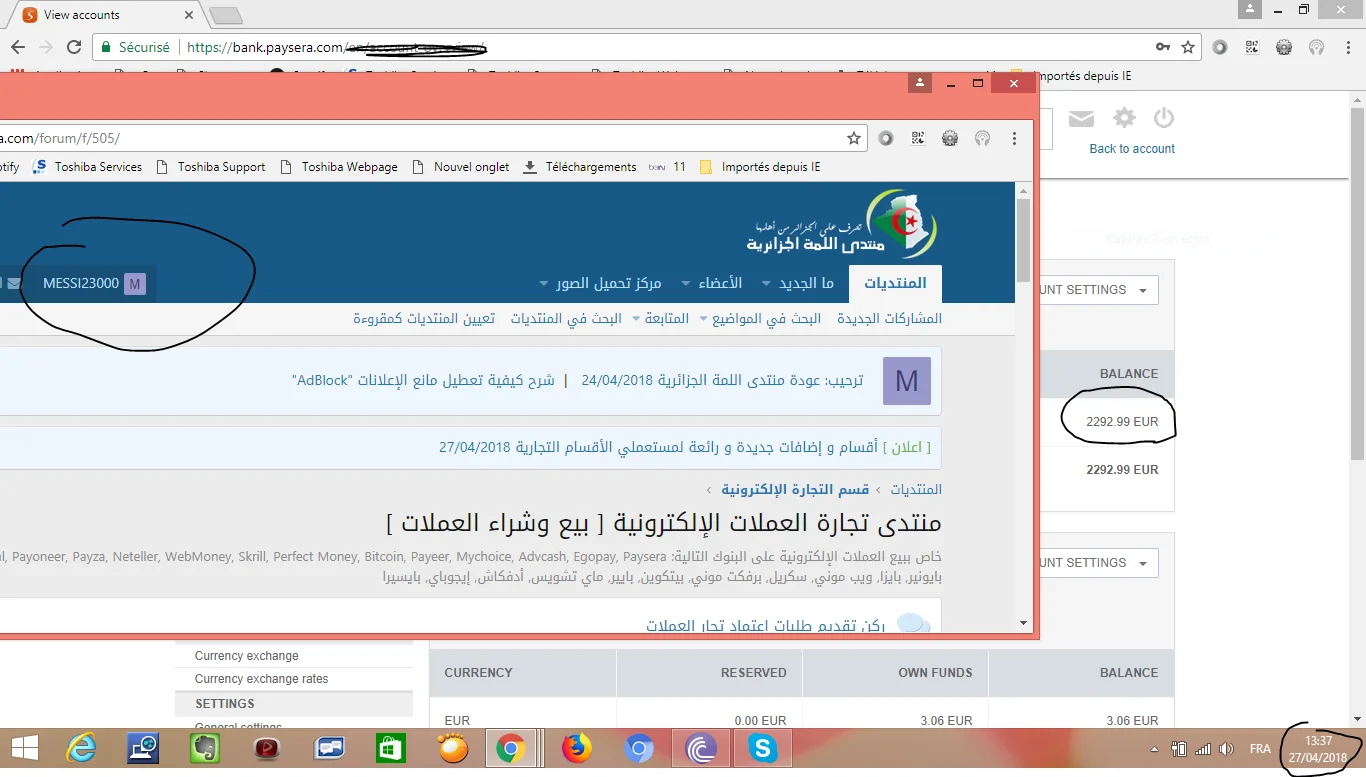Reload the Paysera page
This screenshot has width=1366, height=777.
(x=74, y=47)
